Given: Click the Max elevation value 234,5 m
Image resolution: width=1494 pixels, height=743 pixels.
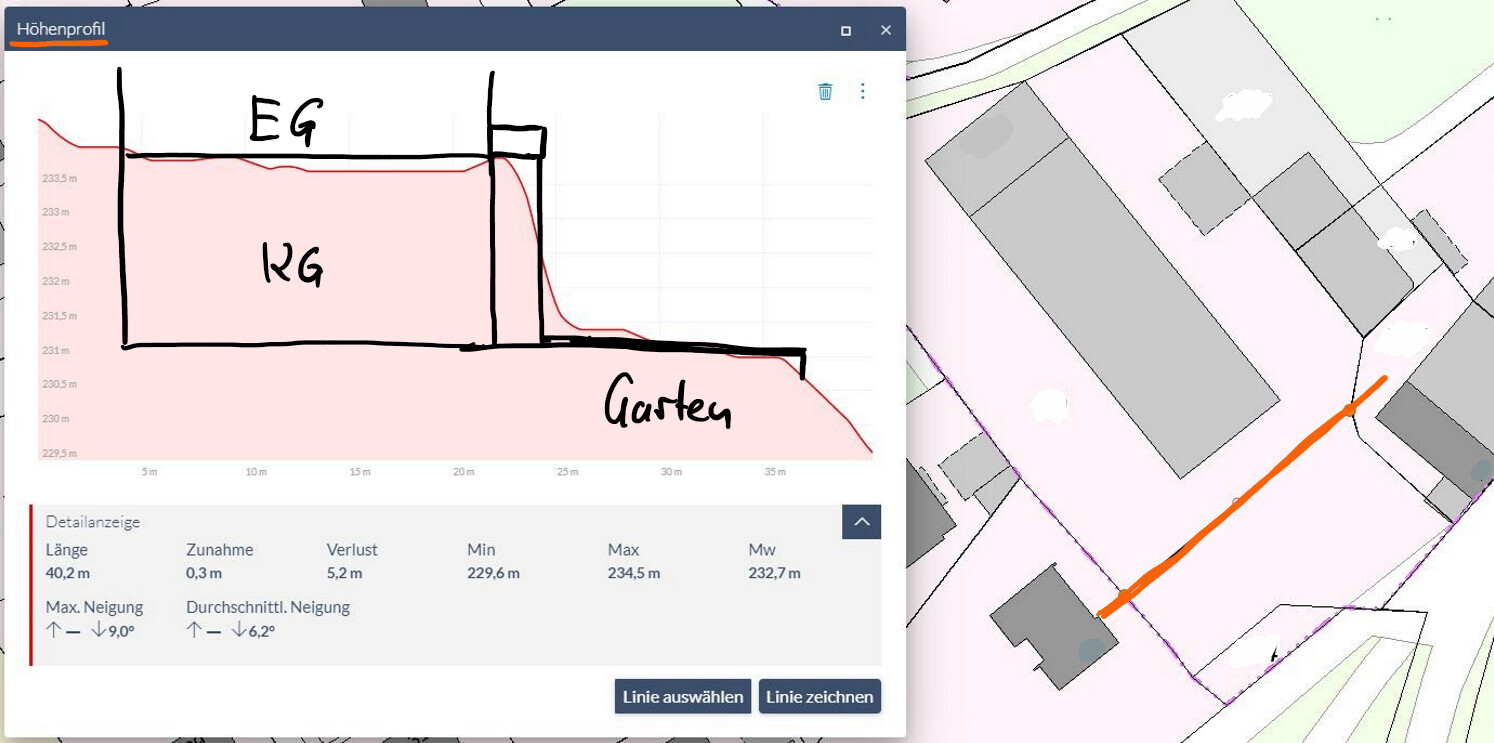Looking at the screenshot, I should click(x=633, y=573).
